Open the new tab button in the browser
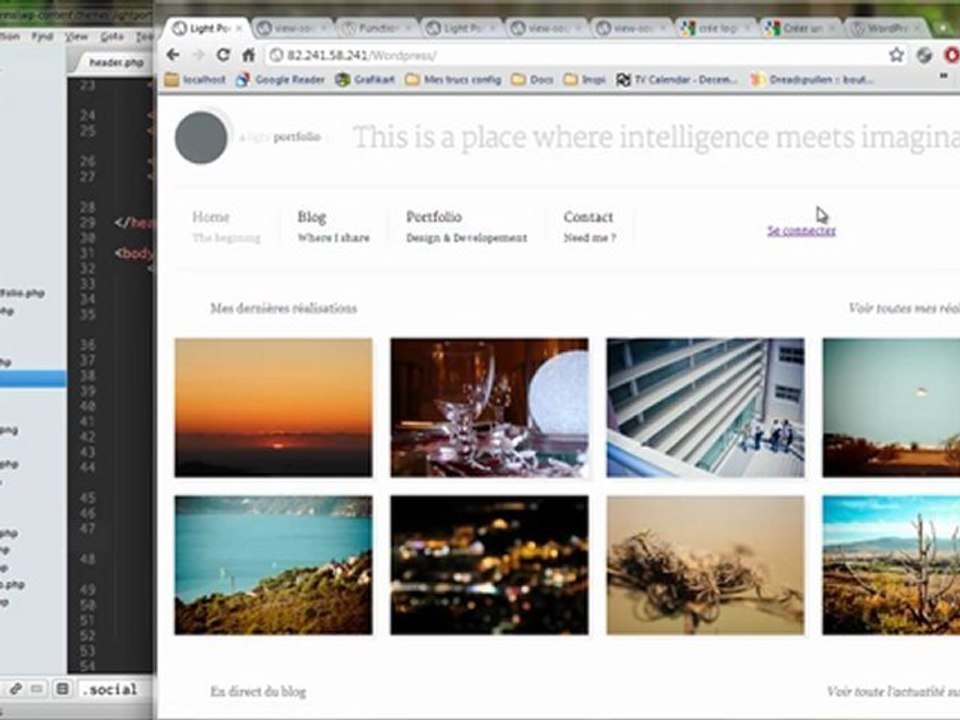The width and height of the screenshot is (960, 720). (x=941, y=28)
